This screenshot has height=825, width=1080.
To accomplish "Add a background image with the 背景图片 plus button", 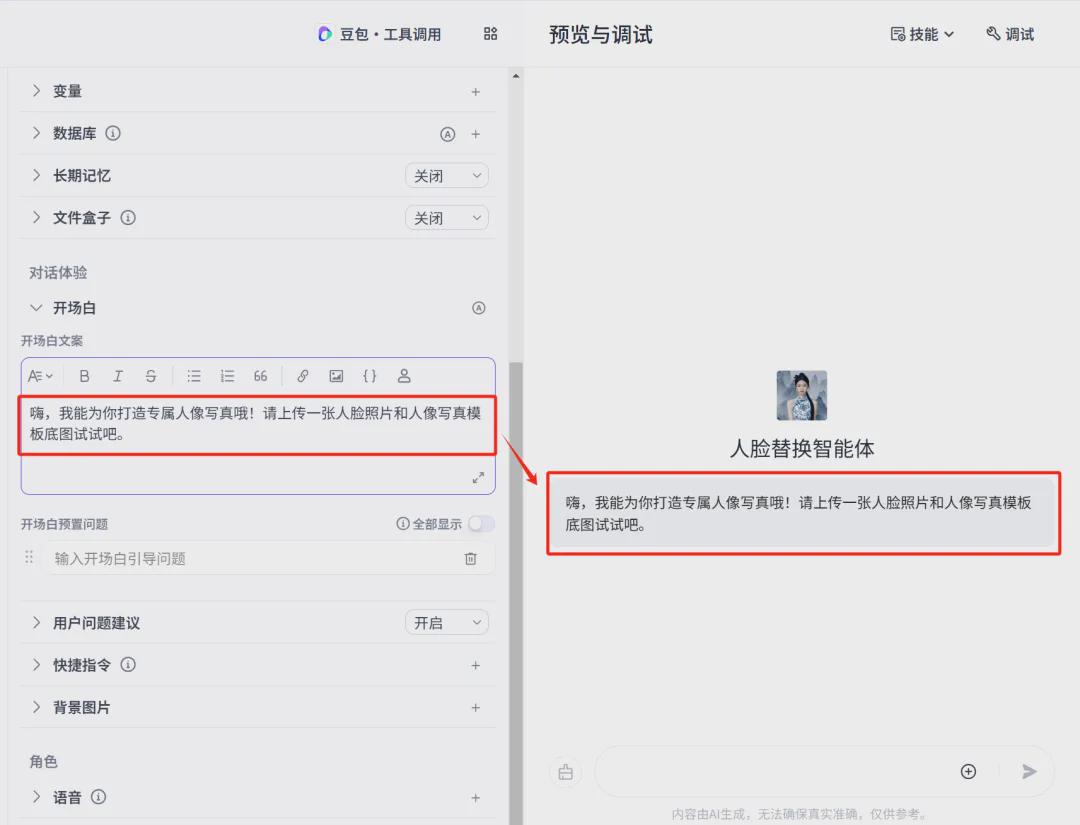I will pyautogui.click(x=476, y=707).
